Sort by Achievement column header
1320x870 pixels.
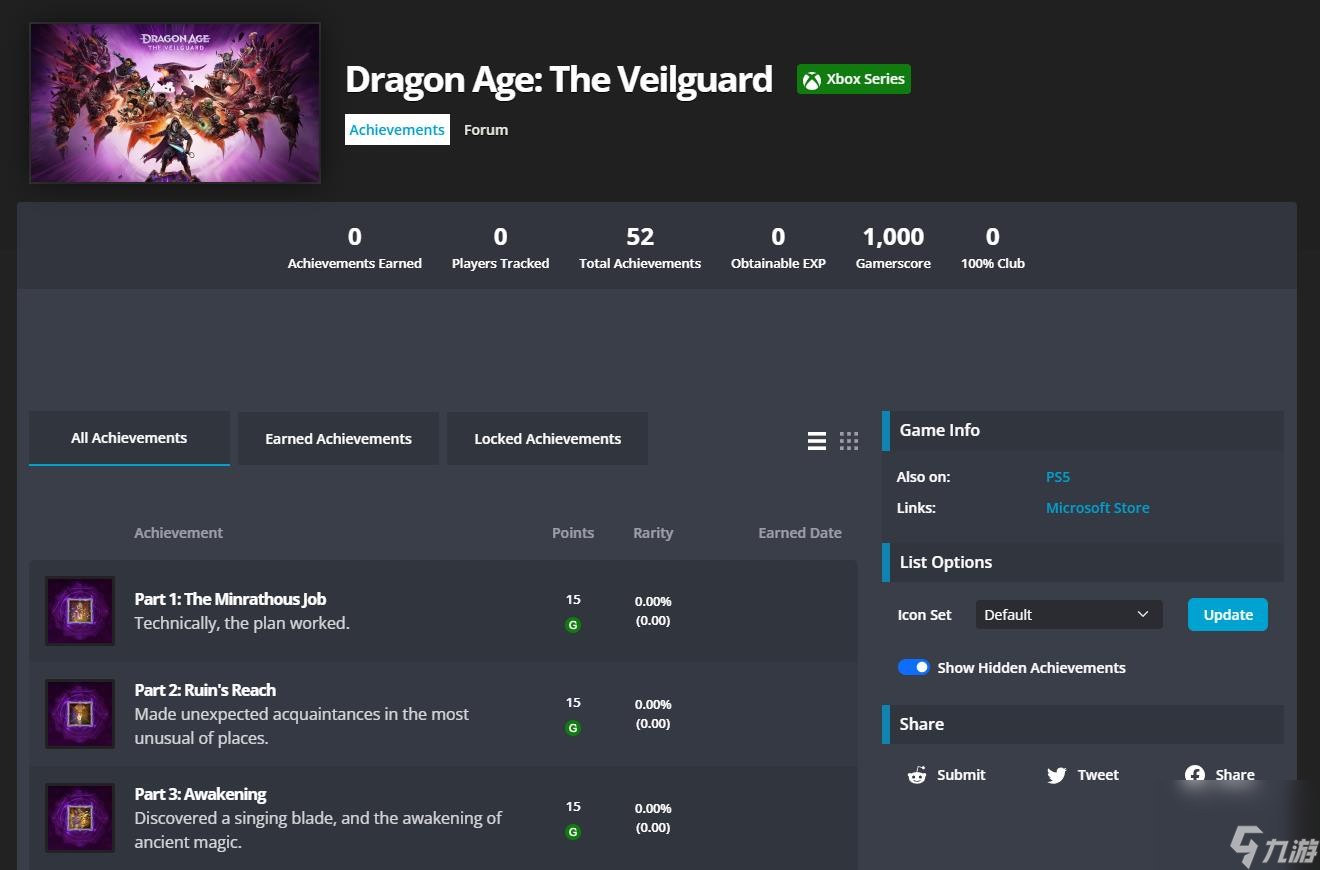179,533
